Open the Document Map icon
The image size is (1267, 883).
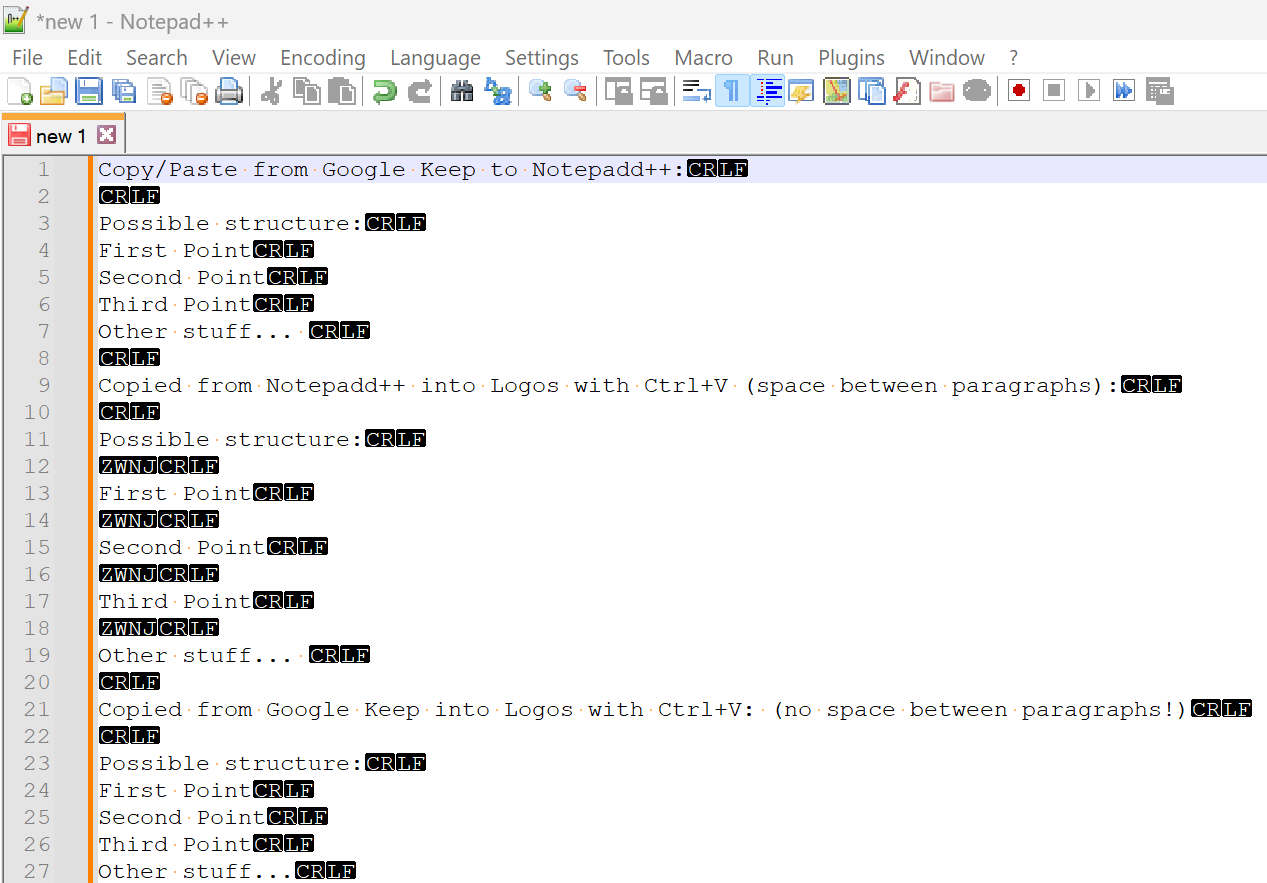(836, 92)
